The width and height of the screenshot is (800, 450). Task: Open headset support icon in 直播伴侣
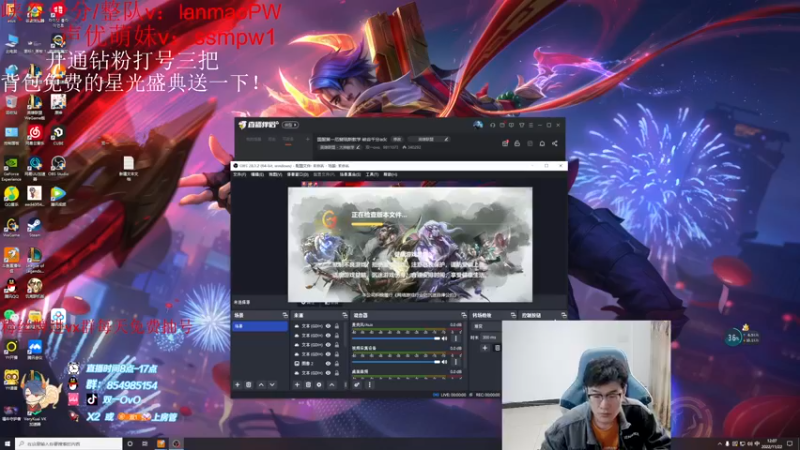492,125
